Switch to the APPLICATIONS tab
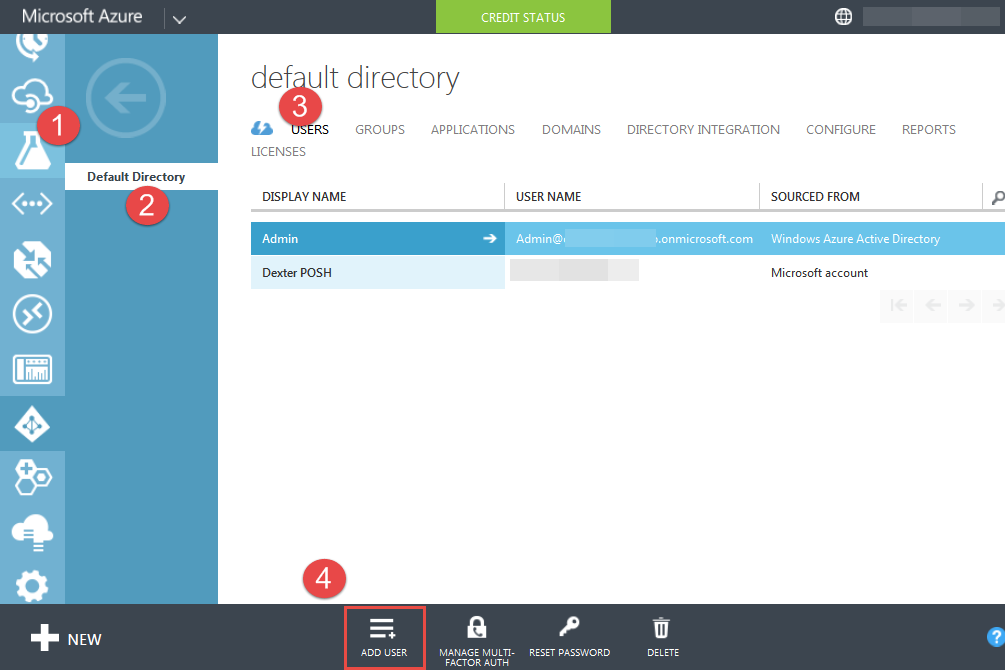Image resolution: width=1005 pixels, height=670 pixels. (x=472, y=130)
